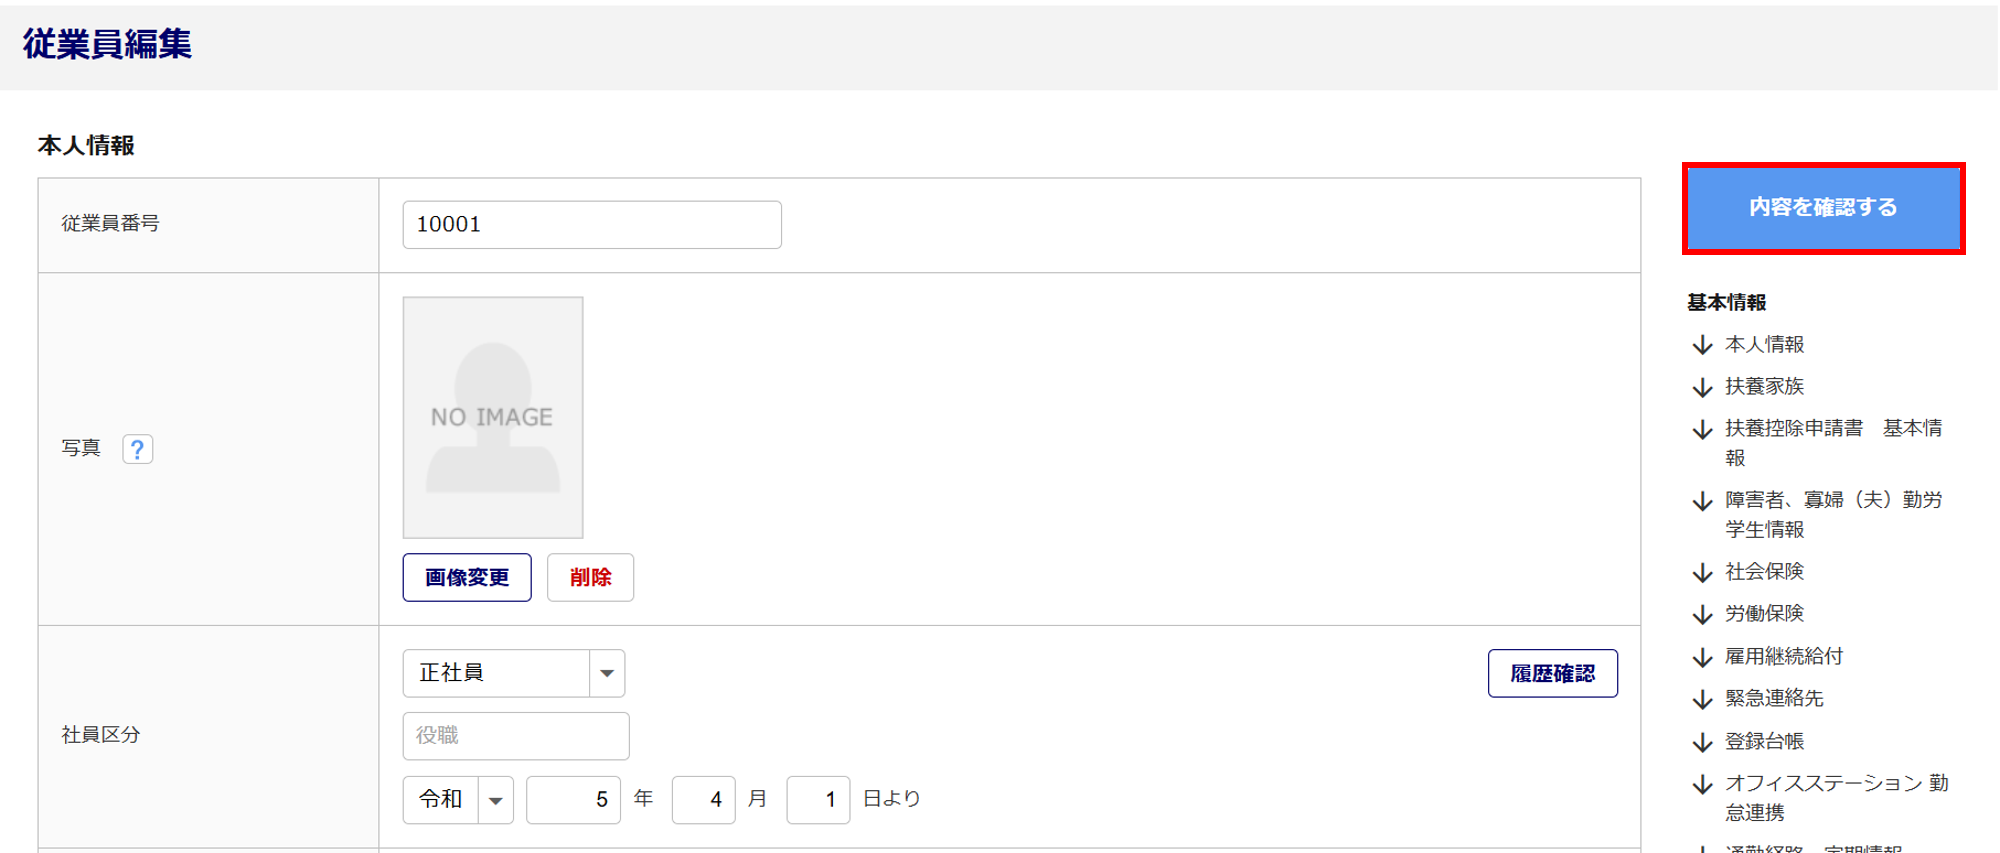2000x853 pixels.
Task: Click the arrow icon beside 本人情報
Action: (1702, 345)
